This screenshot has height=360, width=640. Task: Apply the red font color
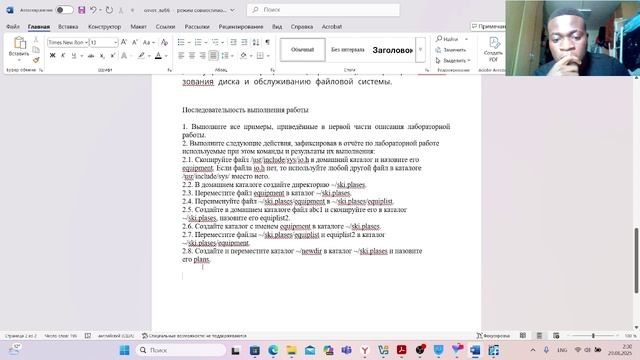[x=158, y=56]
